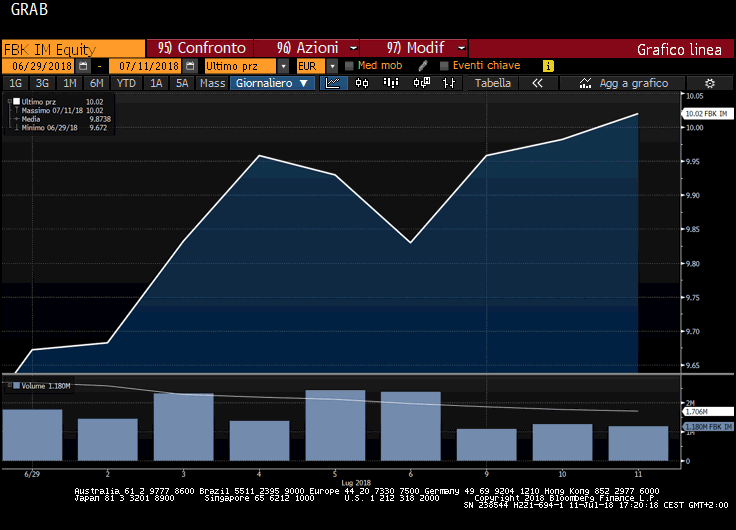Open chart settings via gear icon

click(710, 83)
